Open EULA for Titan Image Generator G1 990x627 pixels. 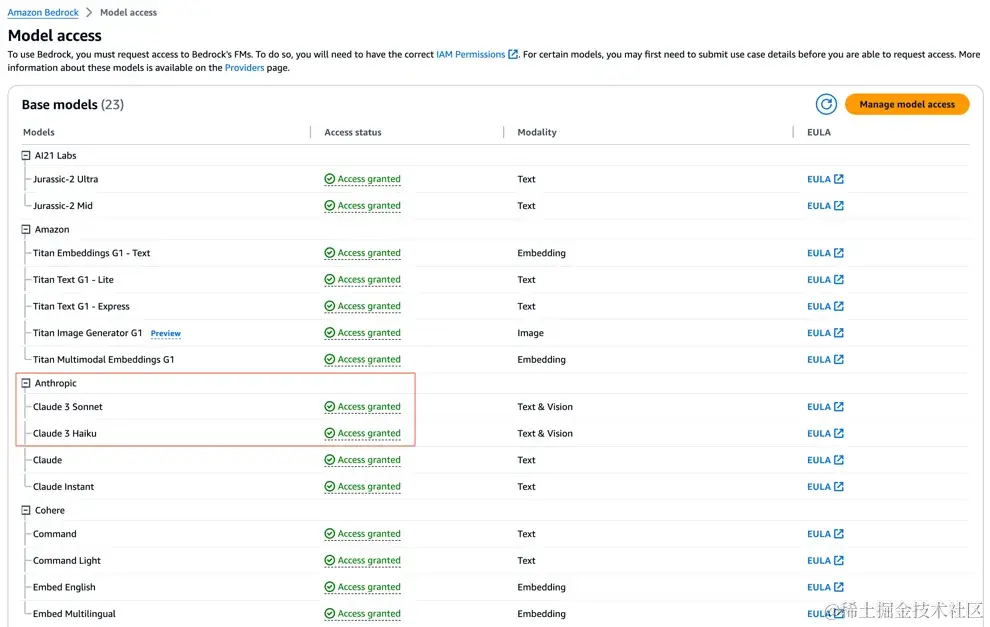[825, 333]
